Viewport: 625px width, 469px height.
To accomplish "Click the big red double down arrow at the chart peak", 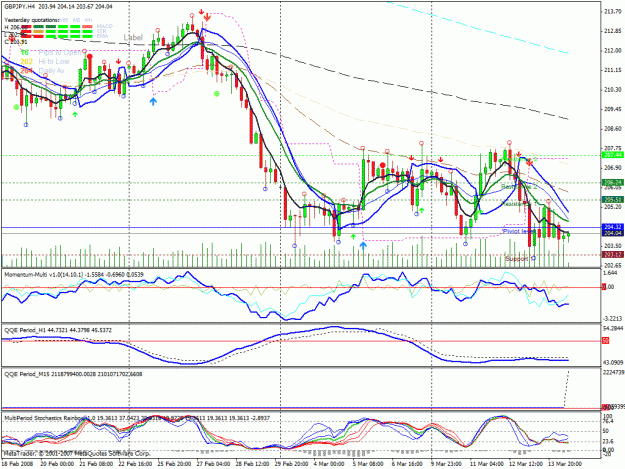I will pyautogui.click(x=207, y=17).
